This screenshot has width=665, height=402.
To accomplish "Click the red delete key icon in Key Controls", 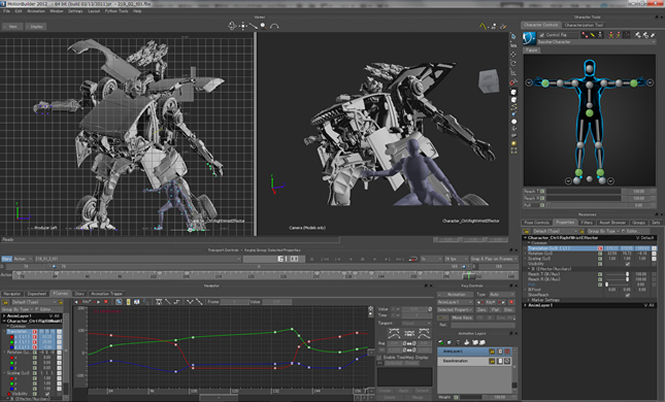I will pos(511,302).
